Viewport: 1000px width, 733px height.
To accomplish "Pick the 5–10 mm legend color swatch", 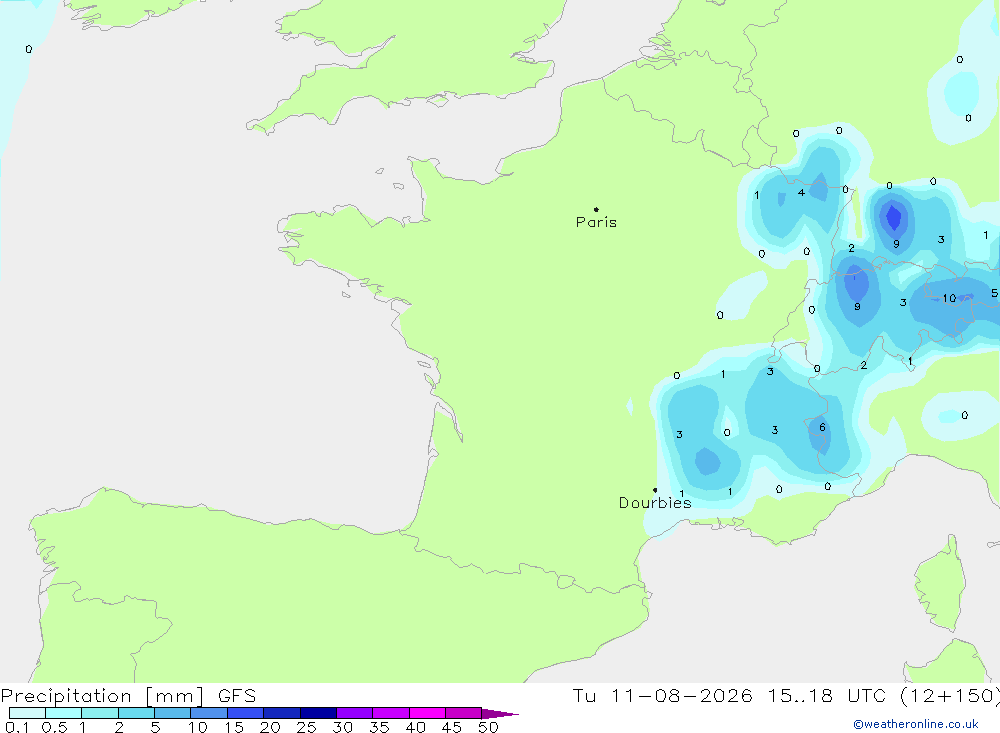I will pyautogui.click(x=173, y=713).
